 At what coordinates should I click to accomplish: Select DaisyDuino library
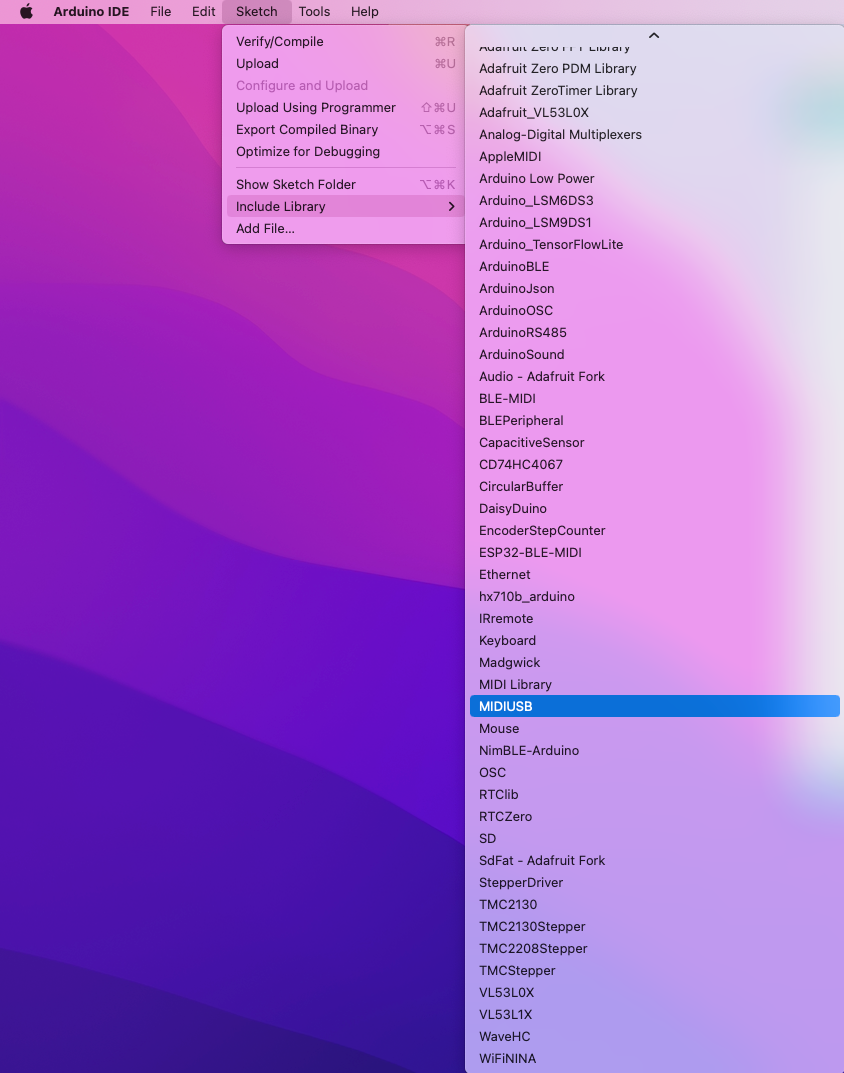point(655,508)
